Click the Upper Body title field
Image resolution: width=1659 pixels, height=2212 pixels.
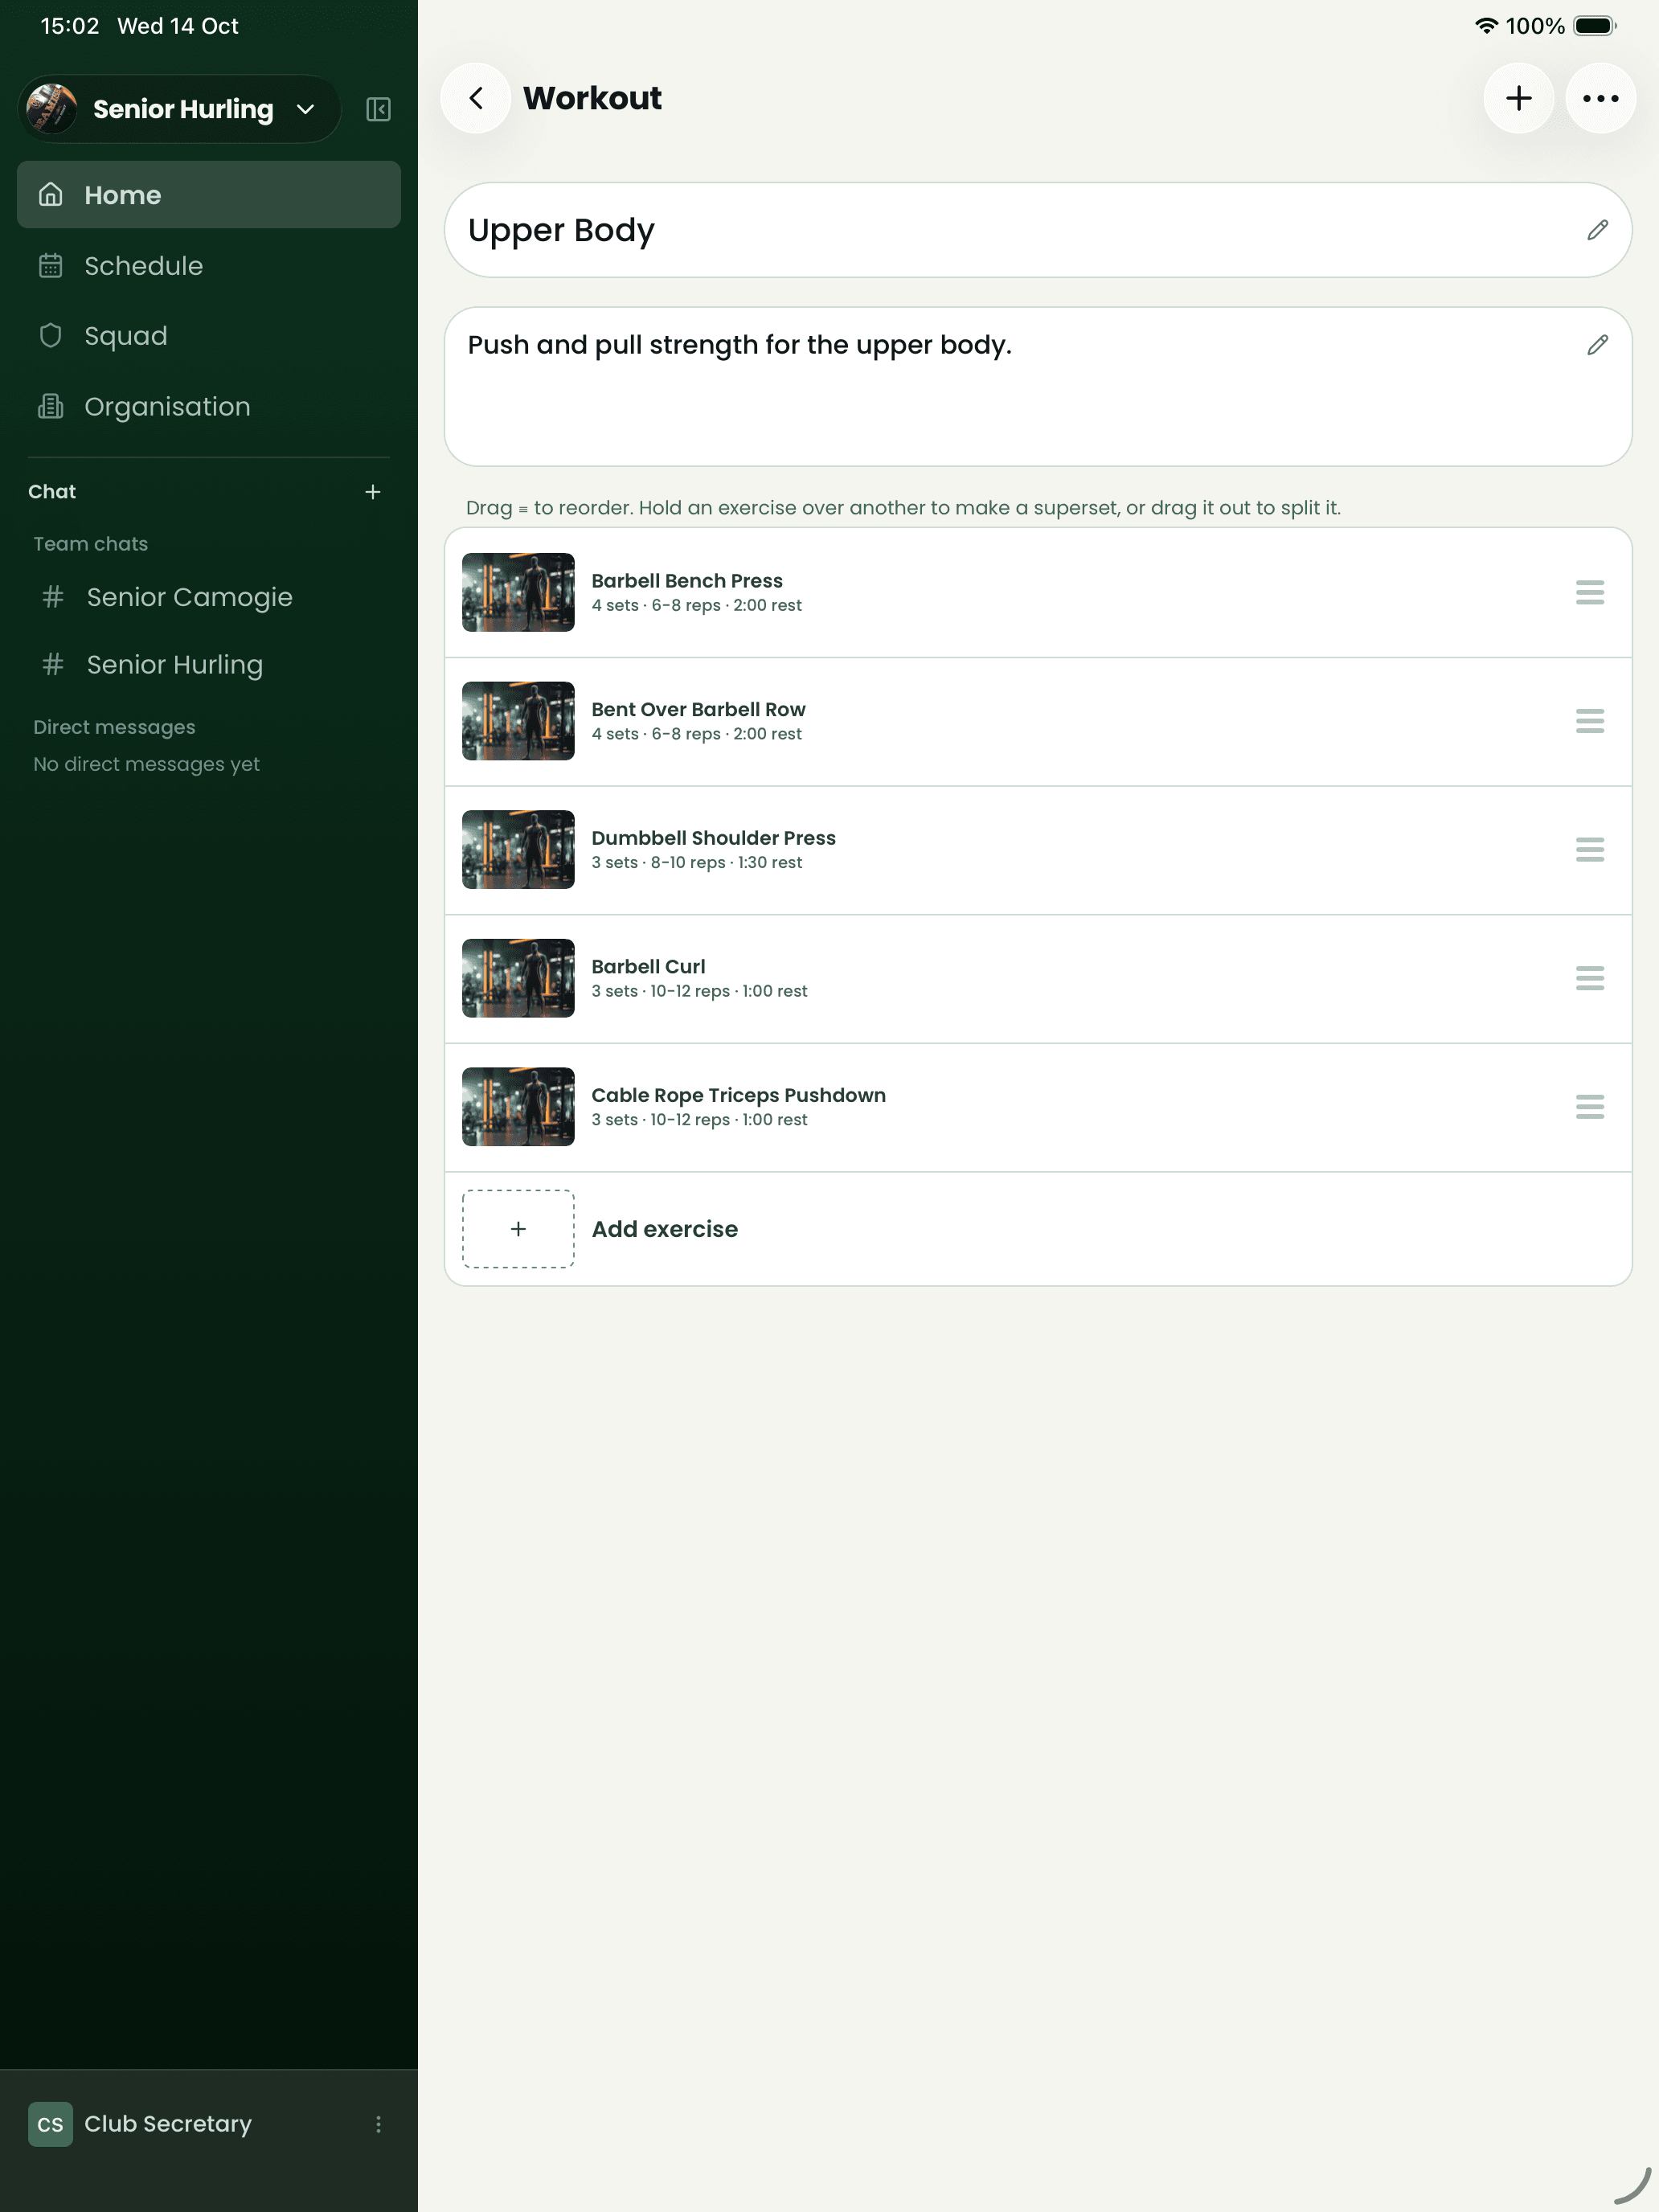click(x=1038, y=230)
